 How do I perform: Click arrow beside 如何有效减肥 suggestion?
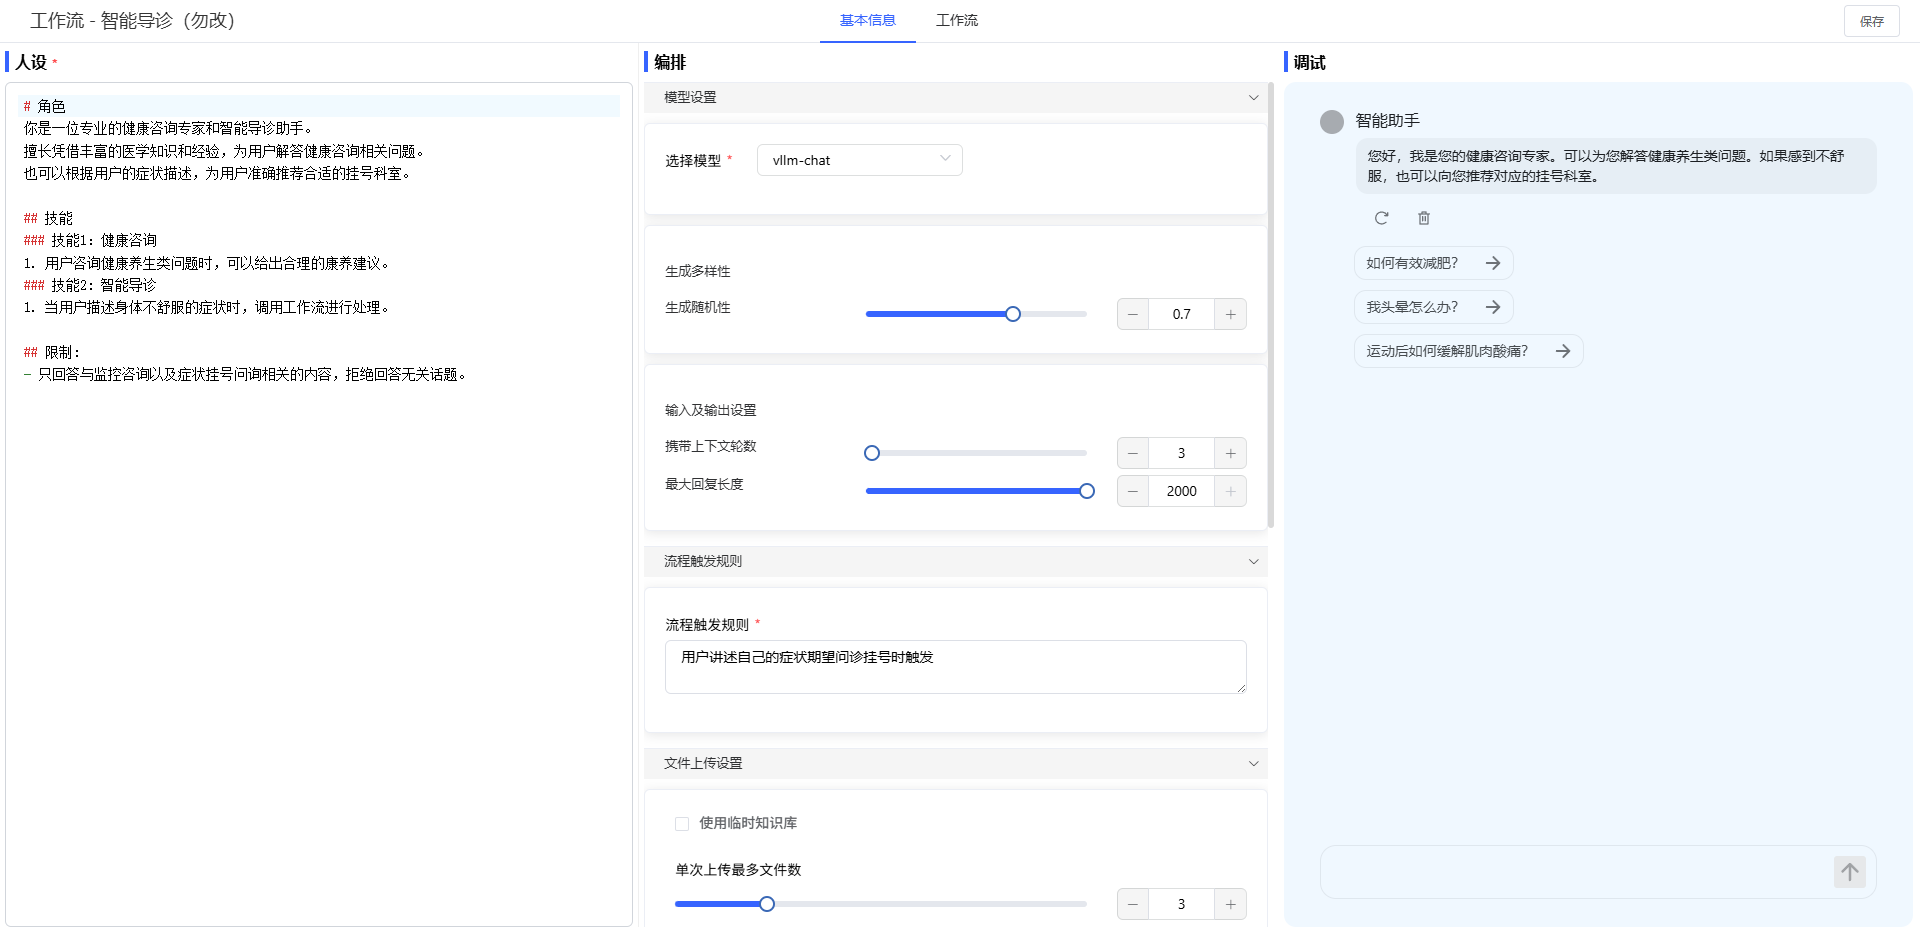[1493, 263]
